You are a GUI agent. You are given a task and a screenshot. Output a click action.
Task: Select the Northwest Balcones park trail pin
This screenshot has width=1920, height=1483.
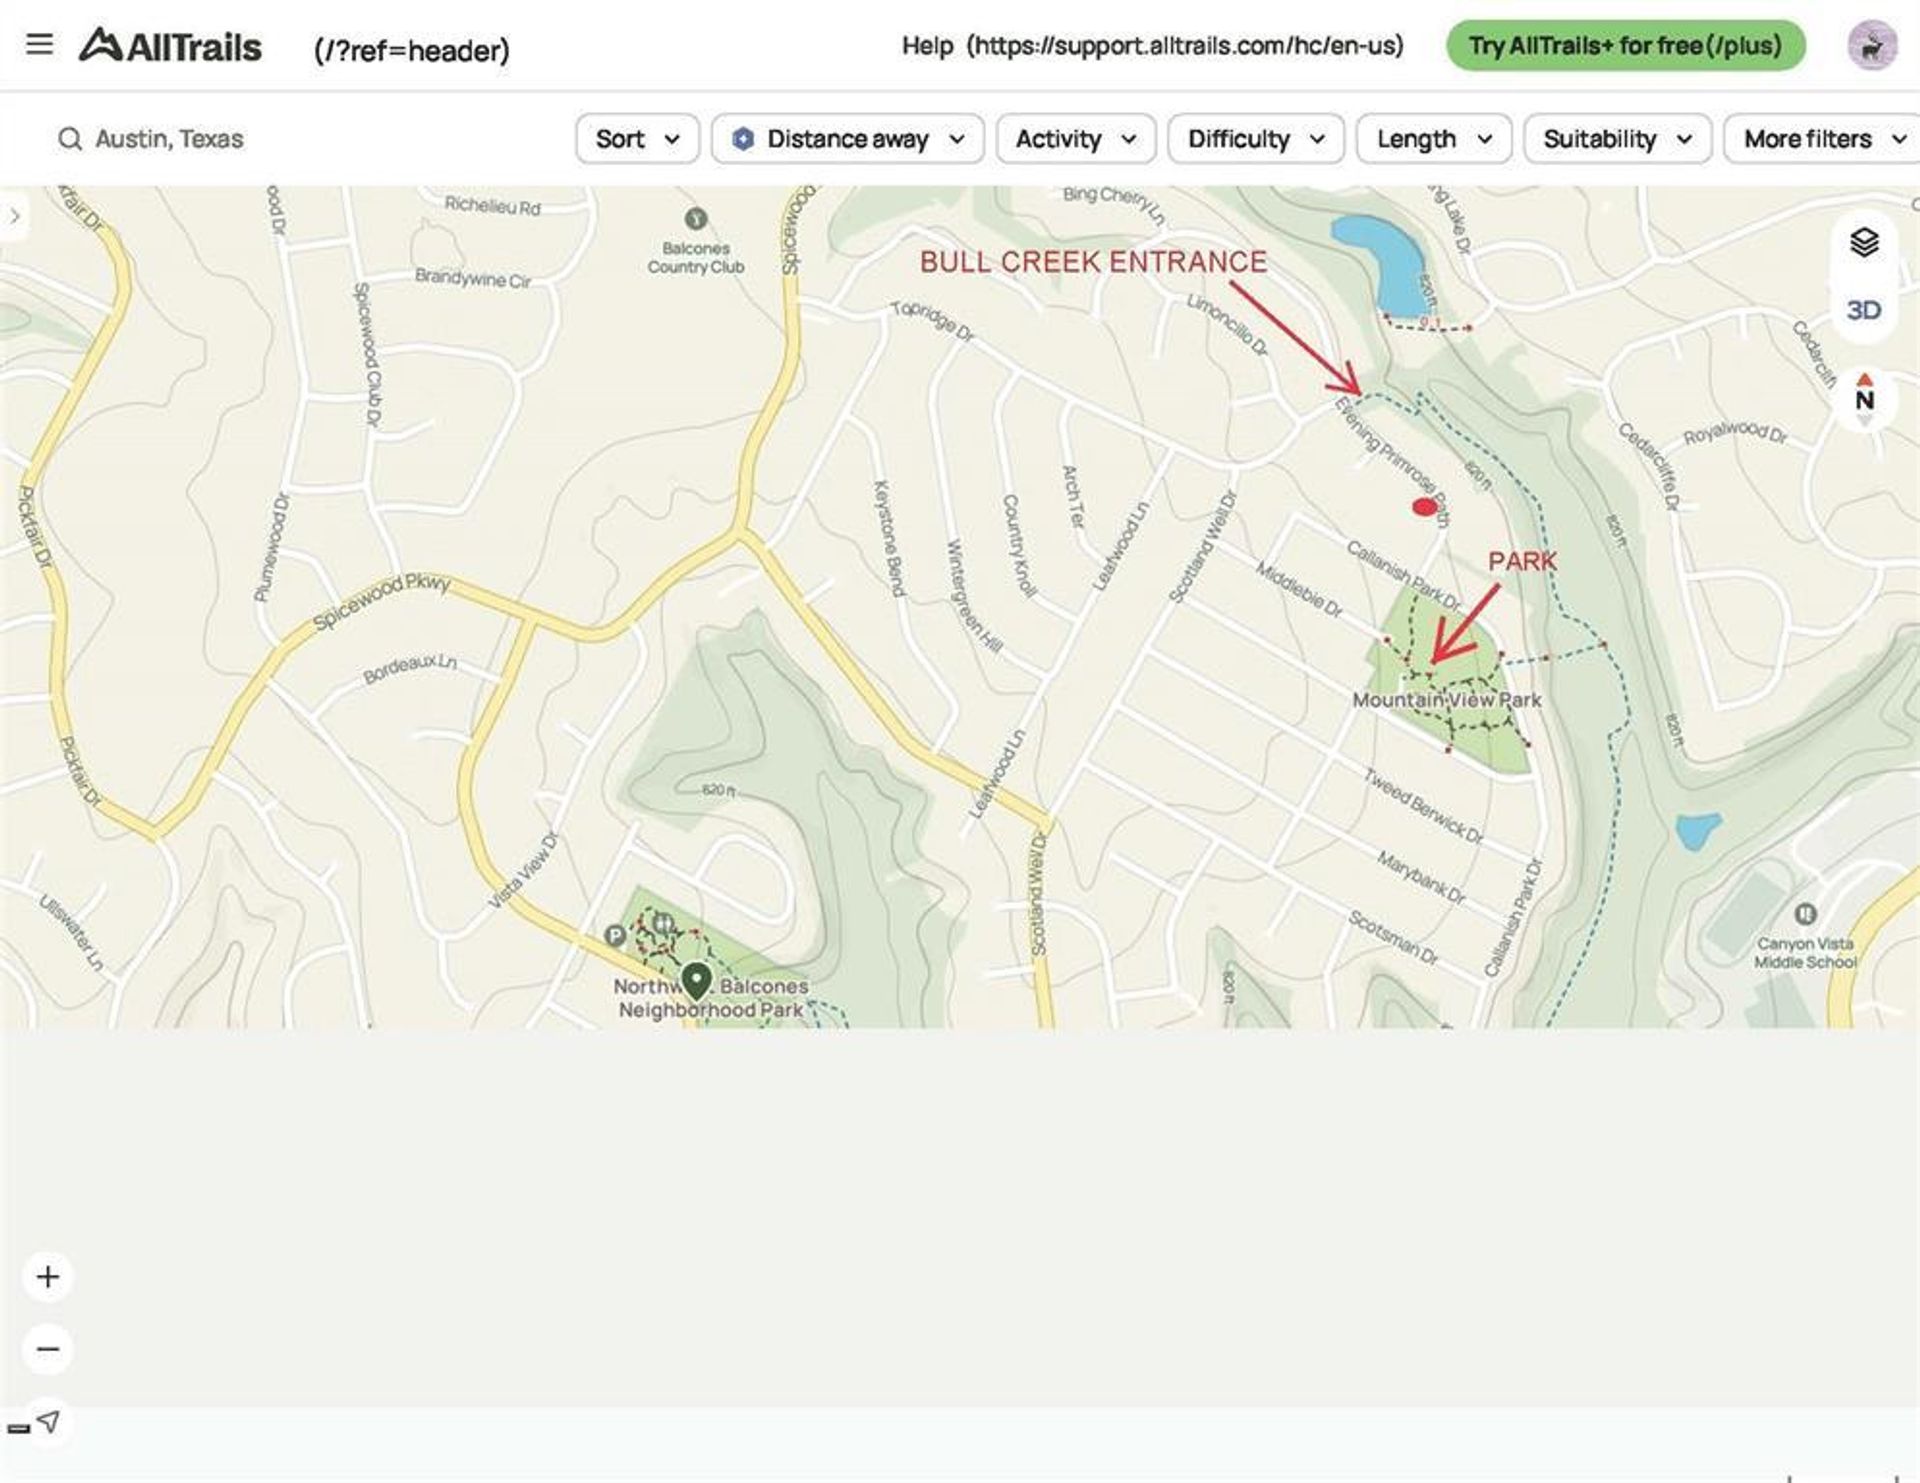coord(696,980)
